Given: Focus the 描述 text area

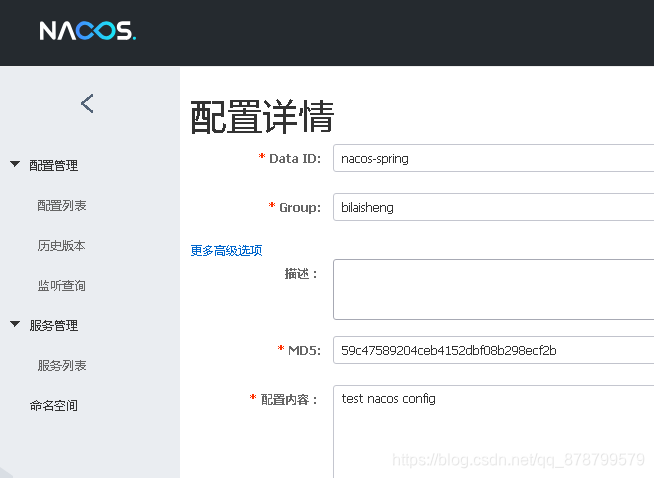Looking at the screenshot, I should [x=493, y=289].
